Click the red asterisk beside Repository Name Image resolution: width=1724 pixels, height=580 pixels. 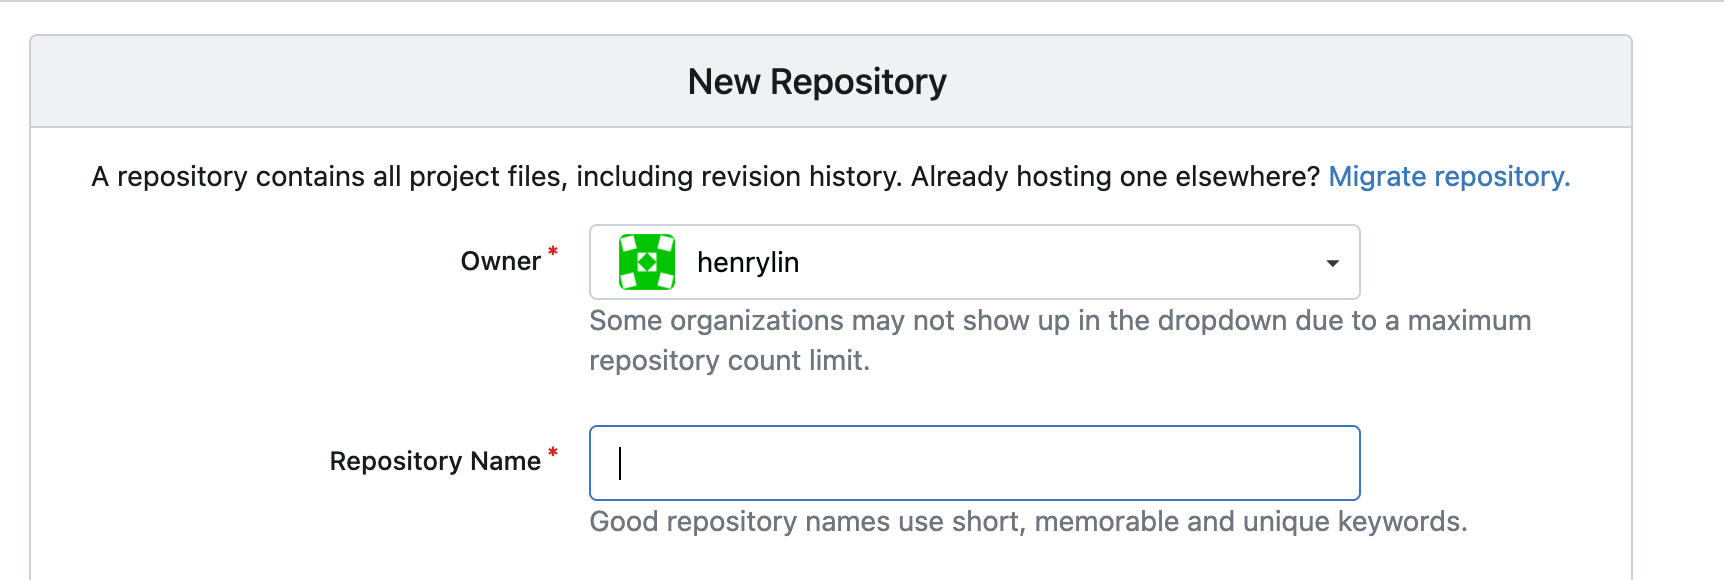553,453
